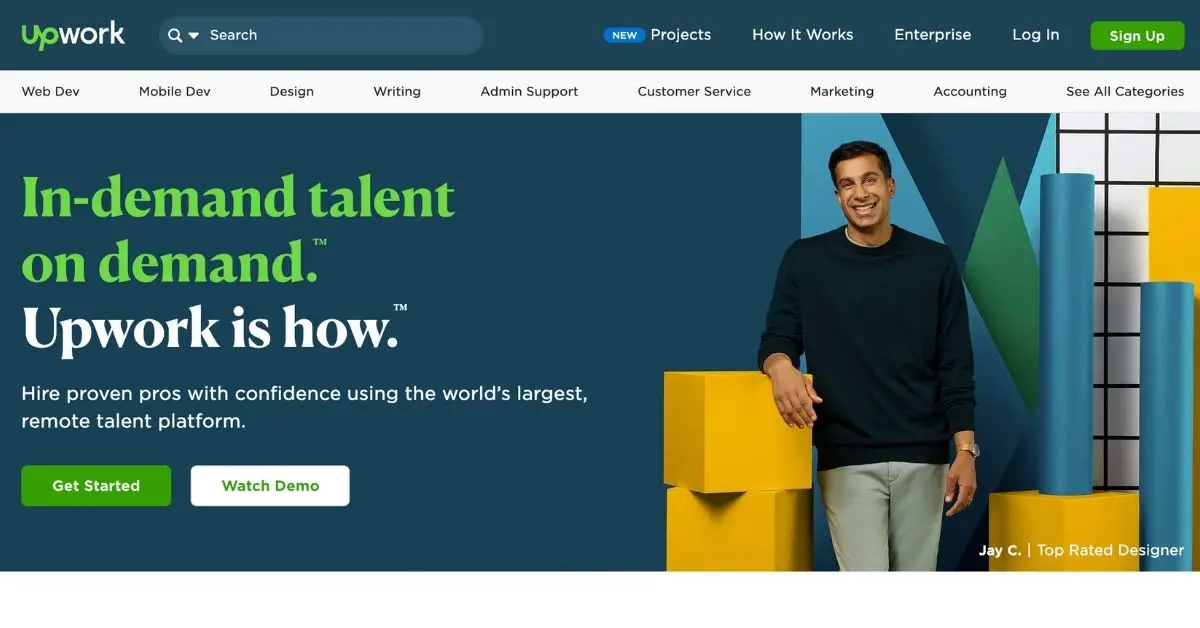This screenshot has height=628, width=1200.
Task: Go to How It Works
Action: pos(803,35)
